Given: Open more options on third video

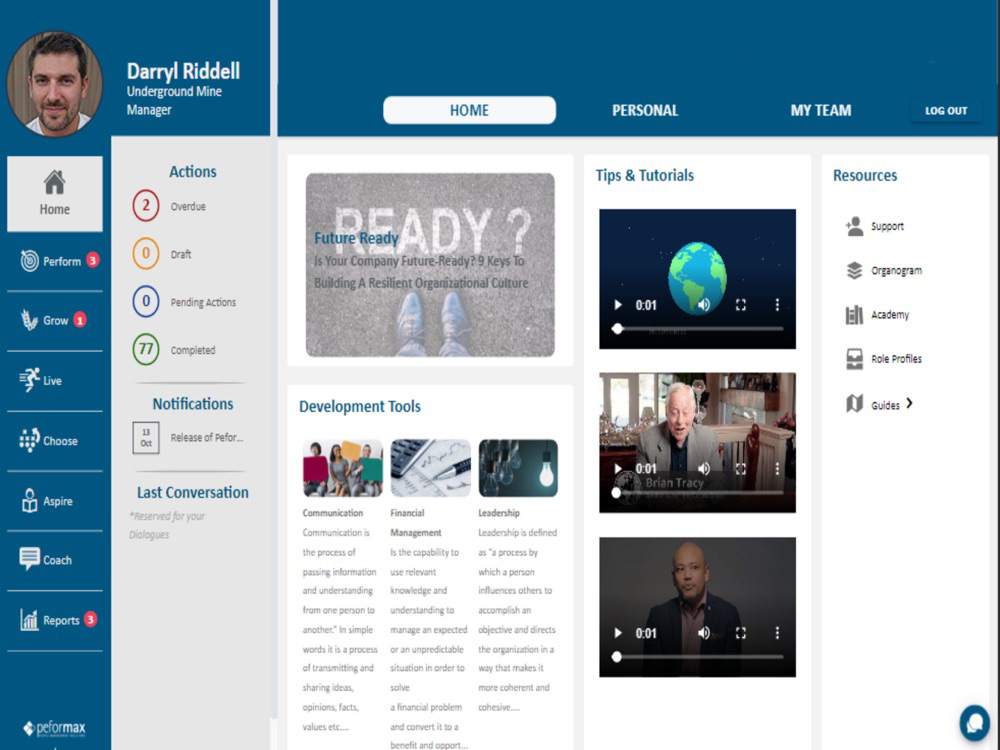Looking at the screenshot, I should click(777, 633).
